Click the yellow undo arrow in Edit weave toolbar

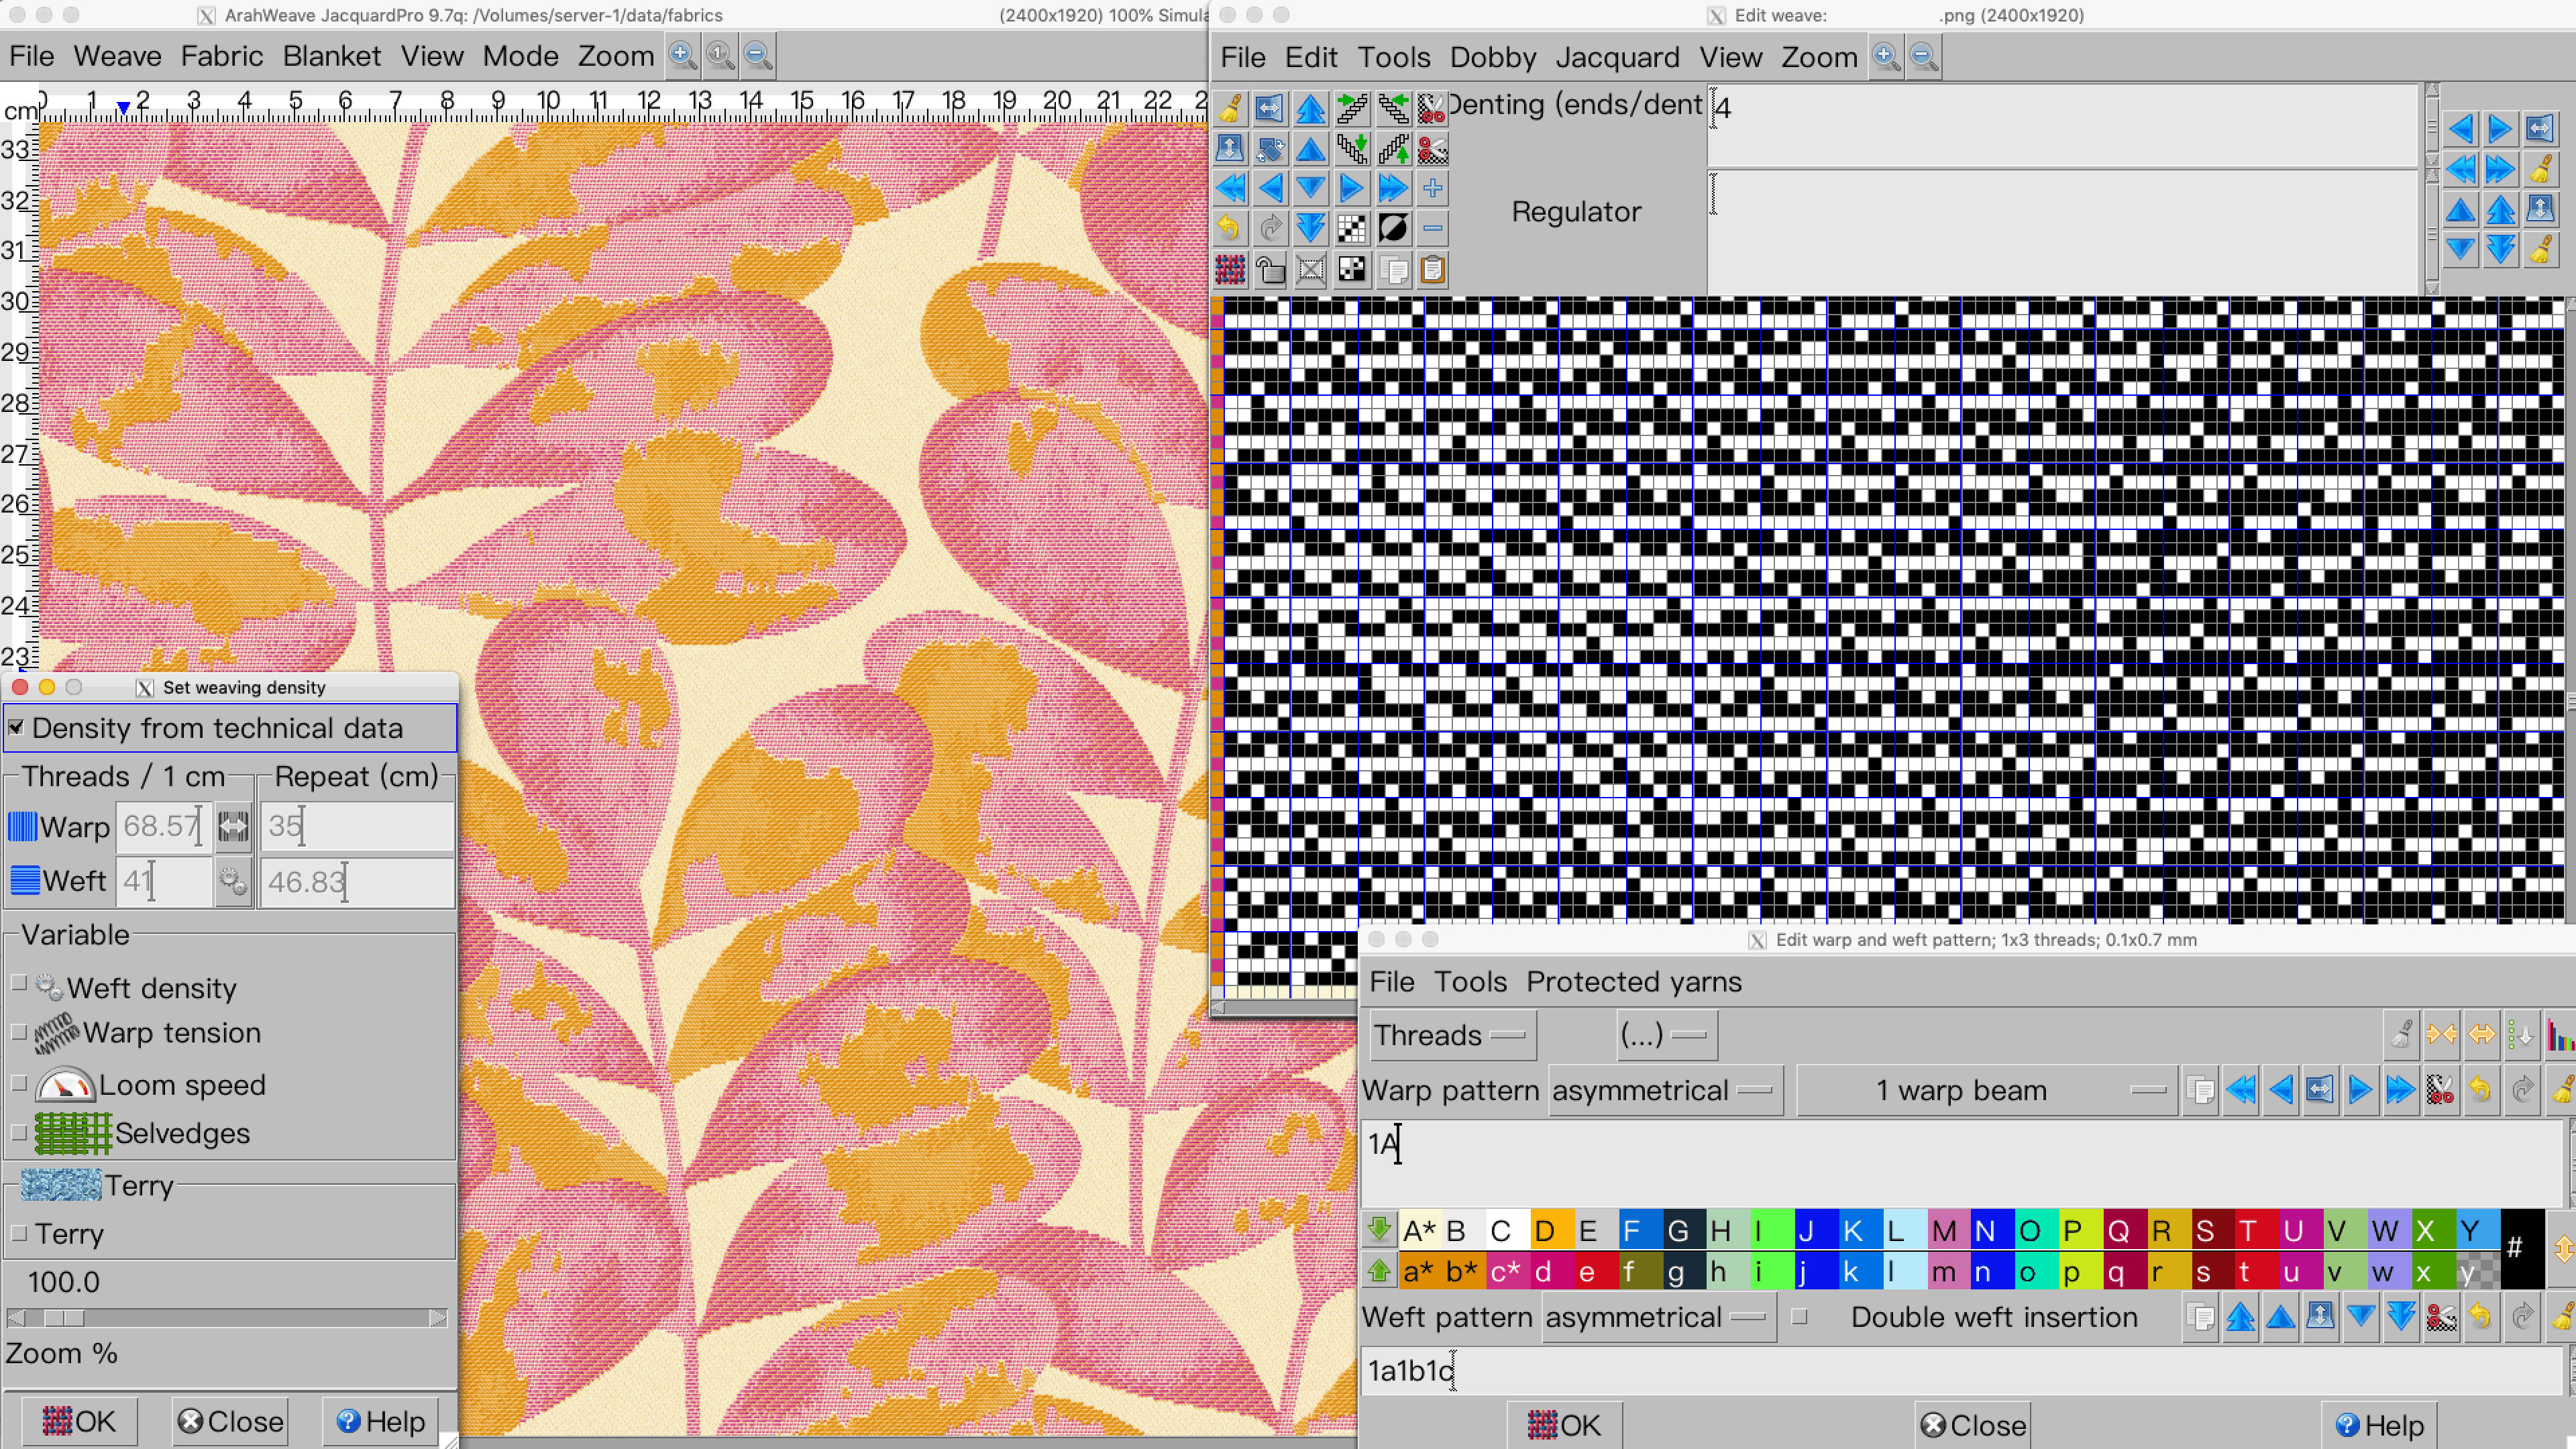pos(1230,229)
